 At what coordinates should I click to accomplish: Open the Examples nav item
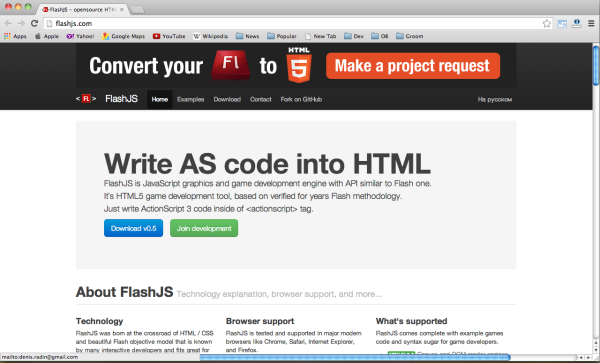pos(191,99)
